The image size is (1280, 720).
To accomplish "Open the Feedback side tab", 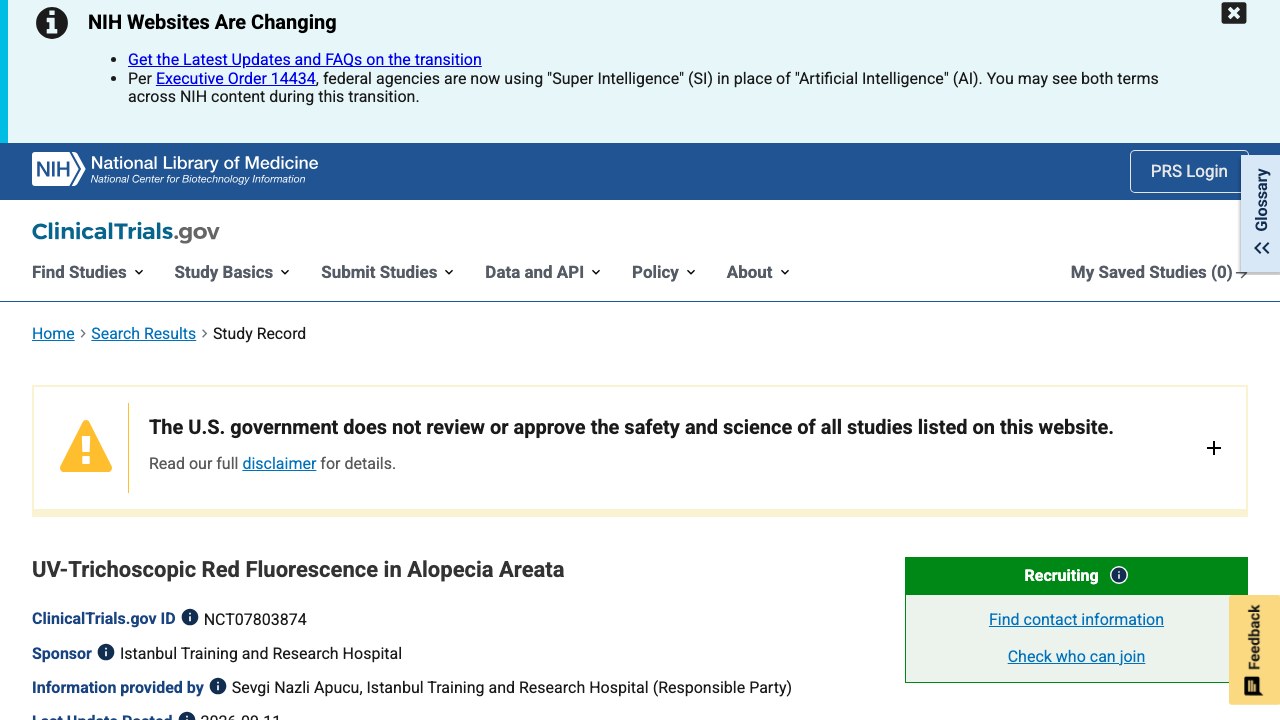I will [1253, 650].
